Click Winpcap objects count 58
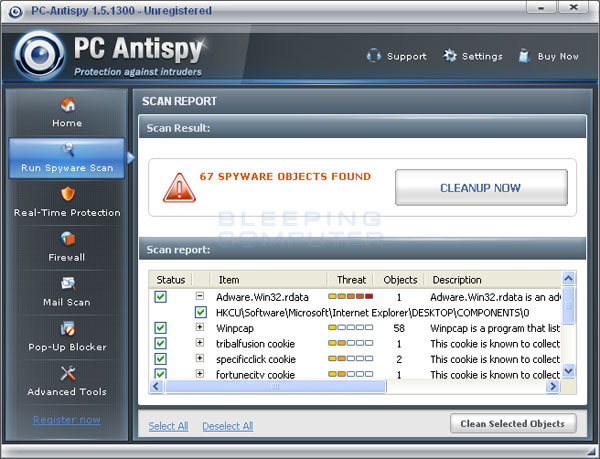Image resolution: width=600 pixels, height=459 pixels. [x=399, y=328]
